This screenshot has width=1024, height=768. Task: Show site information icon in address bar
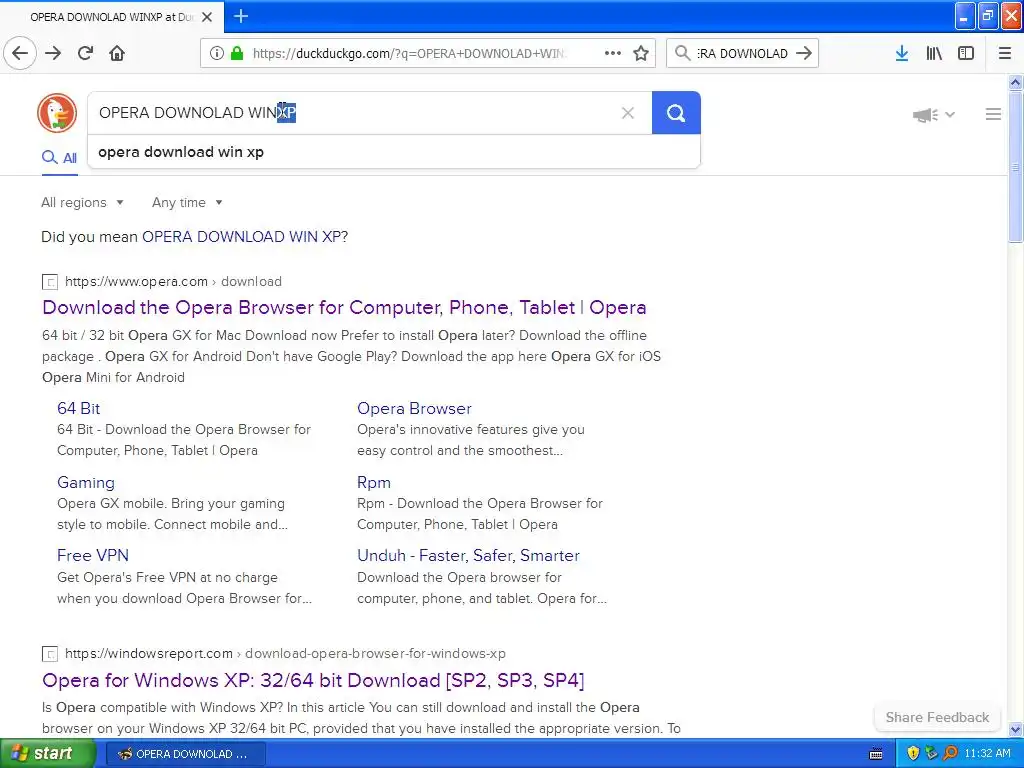point(216,53)
